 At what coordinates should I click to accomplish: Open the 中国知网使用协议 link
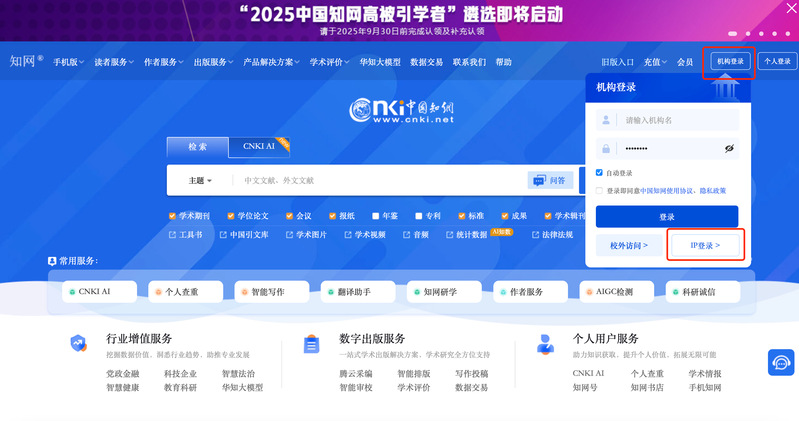pos(667,191)
